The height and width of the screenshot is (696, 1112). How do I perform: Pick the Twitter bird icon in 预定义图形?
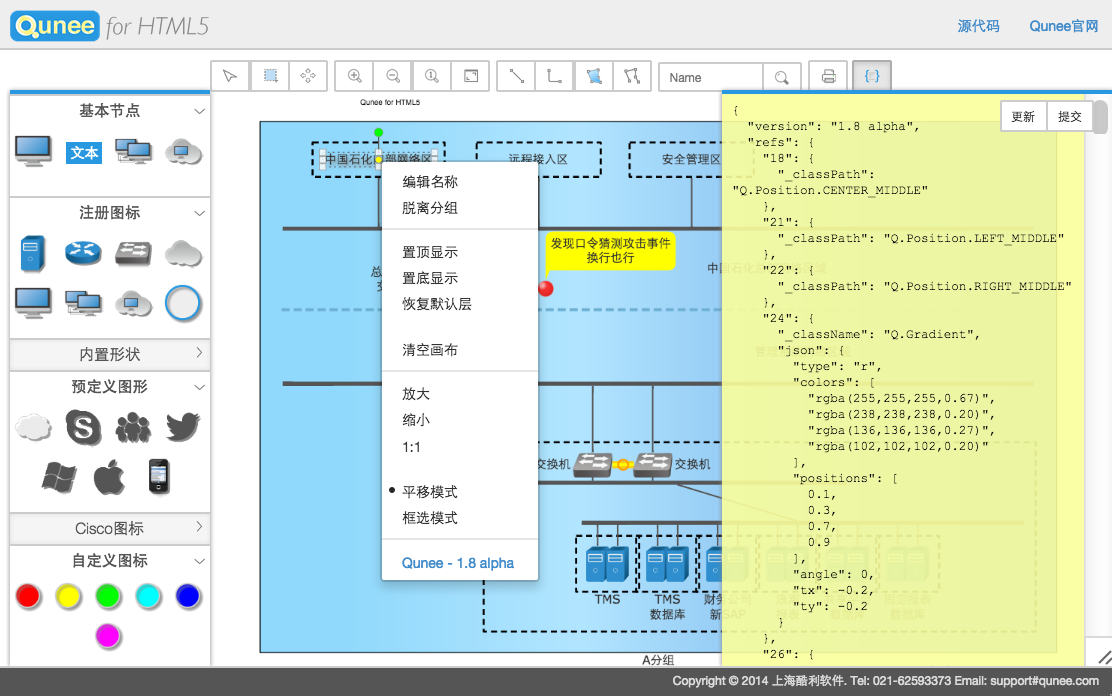[183, 427]
